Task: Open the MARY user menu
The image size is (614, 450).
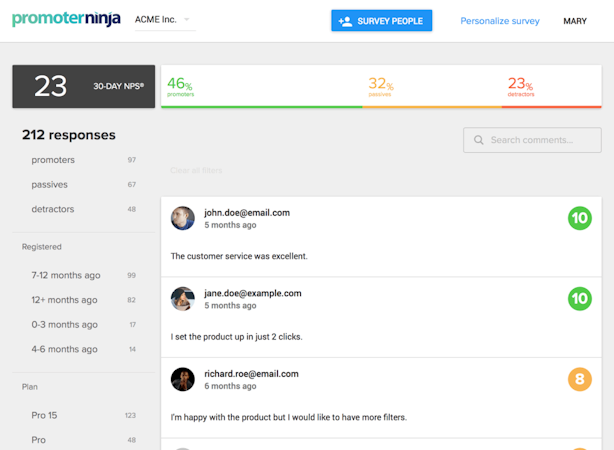Action: (x=575, y=21)
